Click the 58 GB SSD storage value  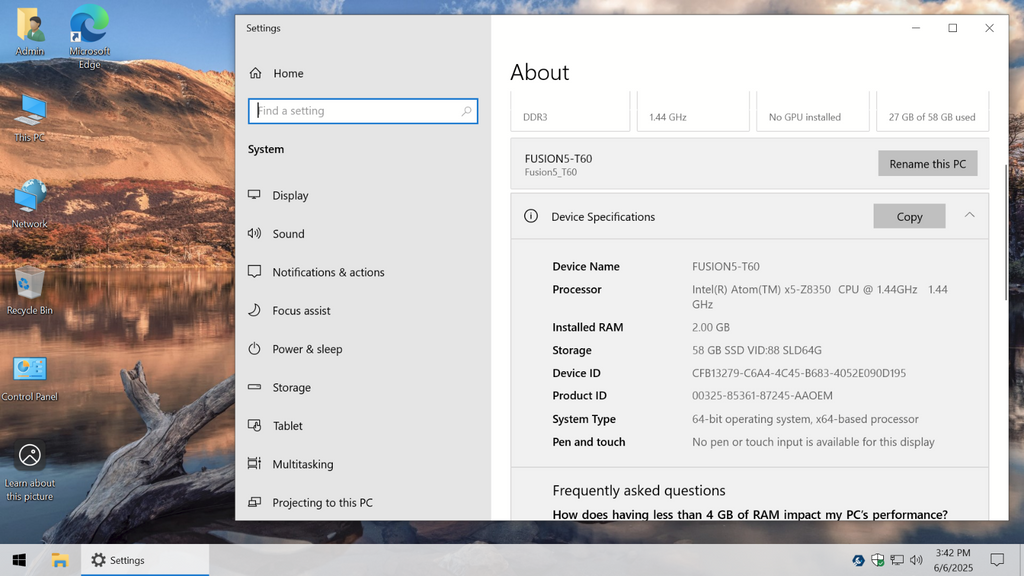[x=757, y=350]
